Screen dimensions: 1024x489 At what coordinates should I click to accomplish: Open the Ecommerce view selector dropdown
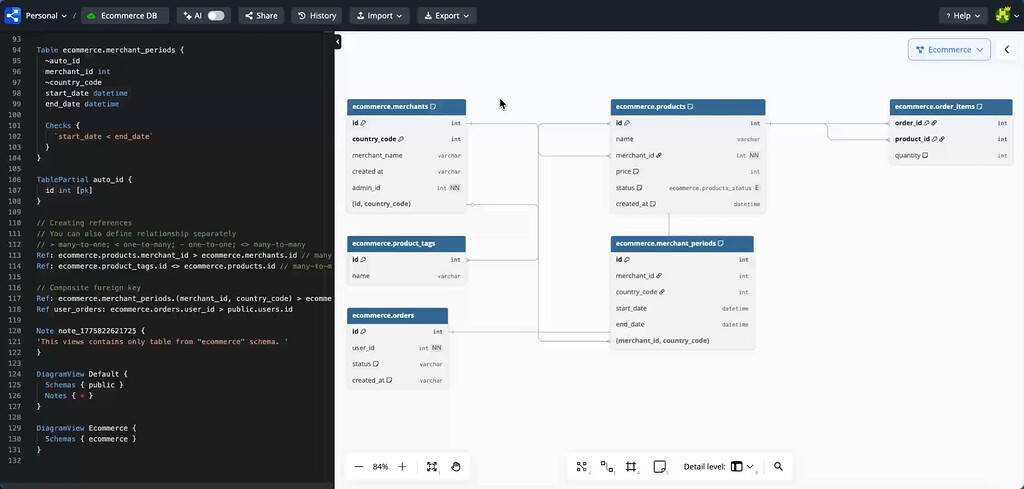coord(949,50)
